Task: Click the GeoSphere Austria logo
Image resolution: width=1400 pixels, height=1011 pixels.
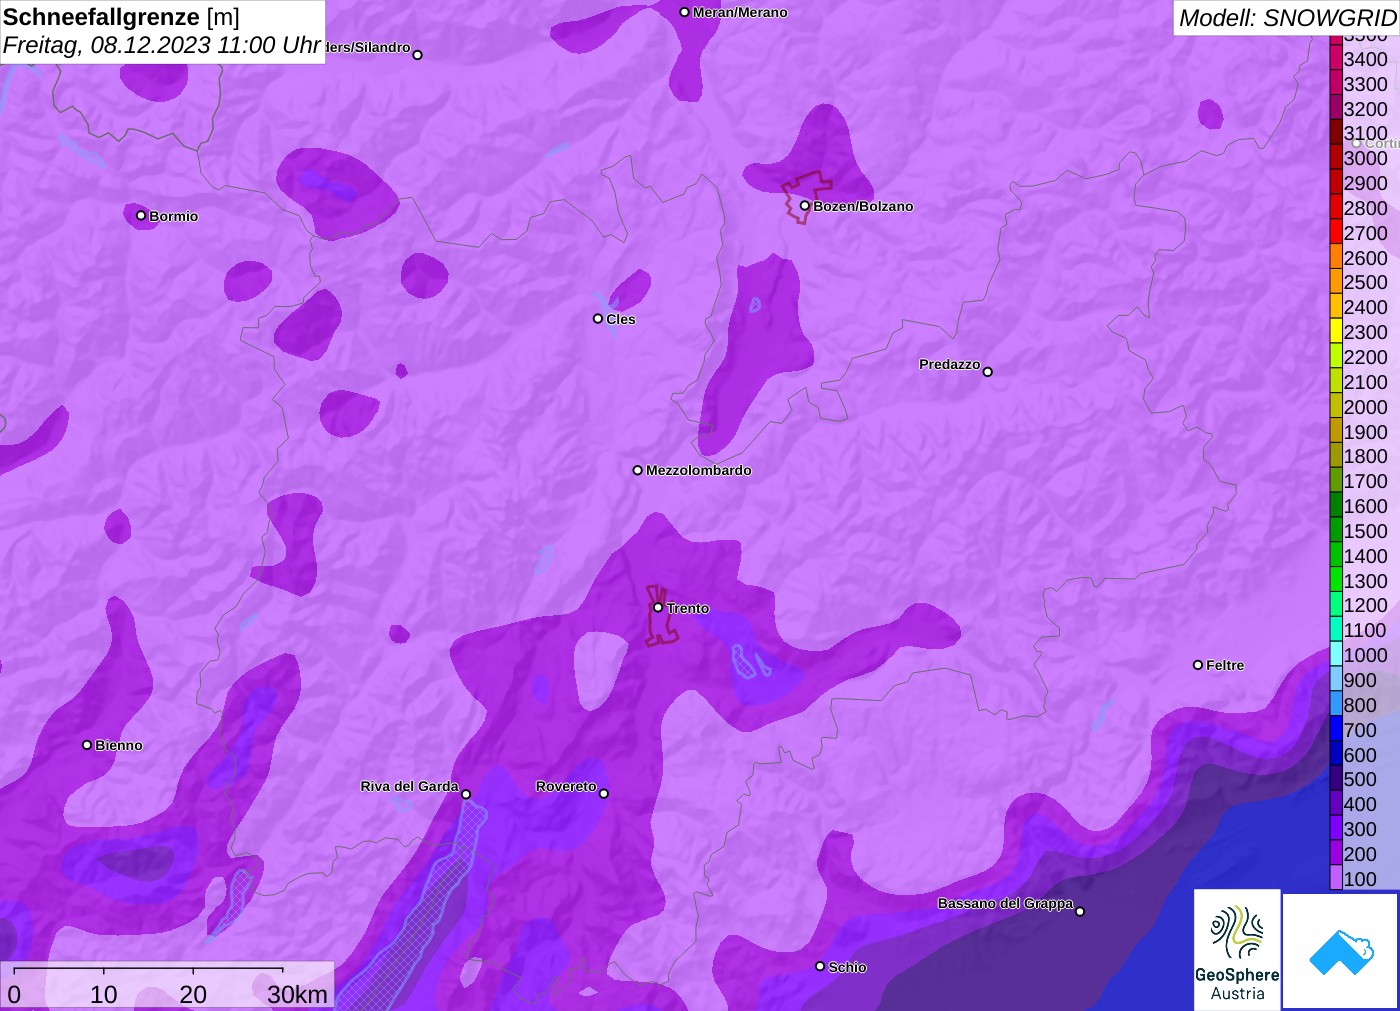Action: click(1237, 948)
